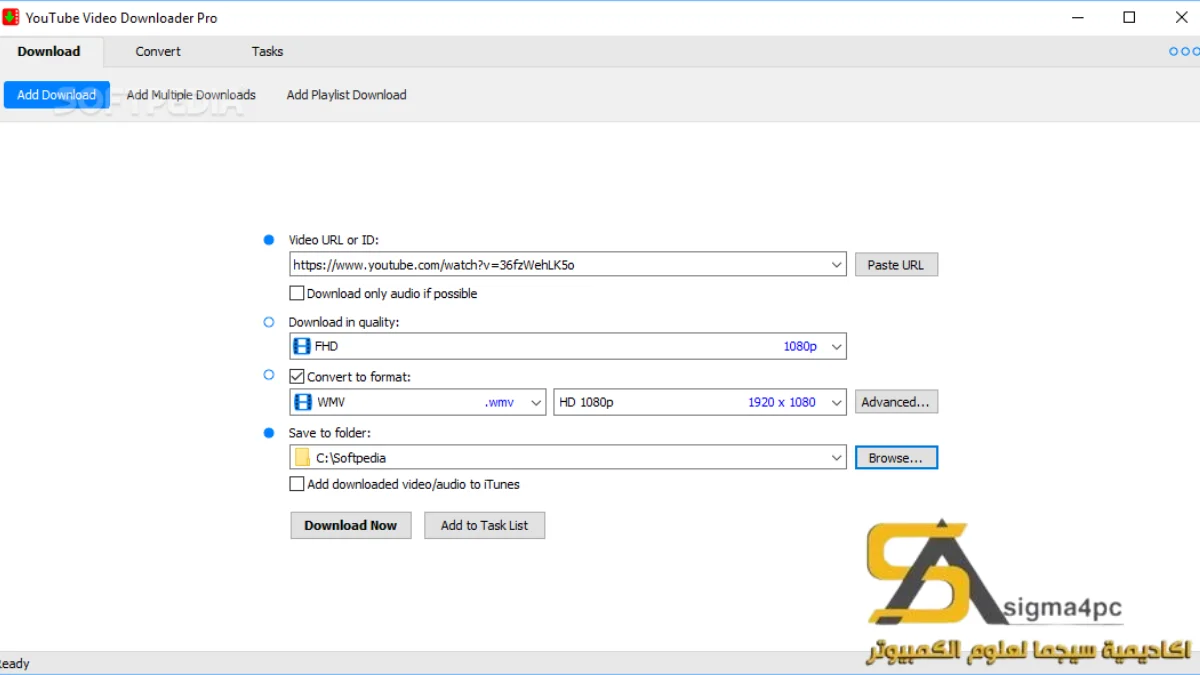1200x675 pixels.
Task: Switch to the Download tab
Action: pyautogui.click(x=49, y=51)
